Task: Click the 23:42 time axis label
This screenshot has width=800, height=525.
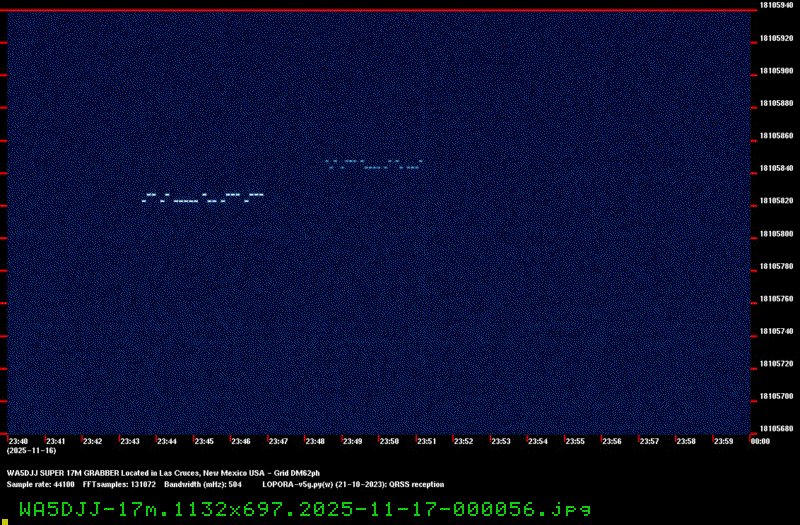Action: [92, 441]
